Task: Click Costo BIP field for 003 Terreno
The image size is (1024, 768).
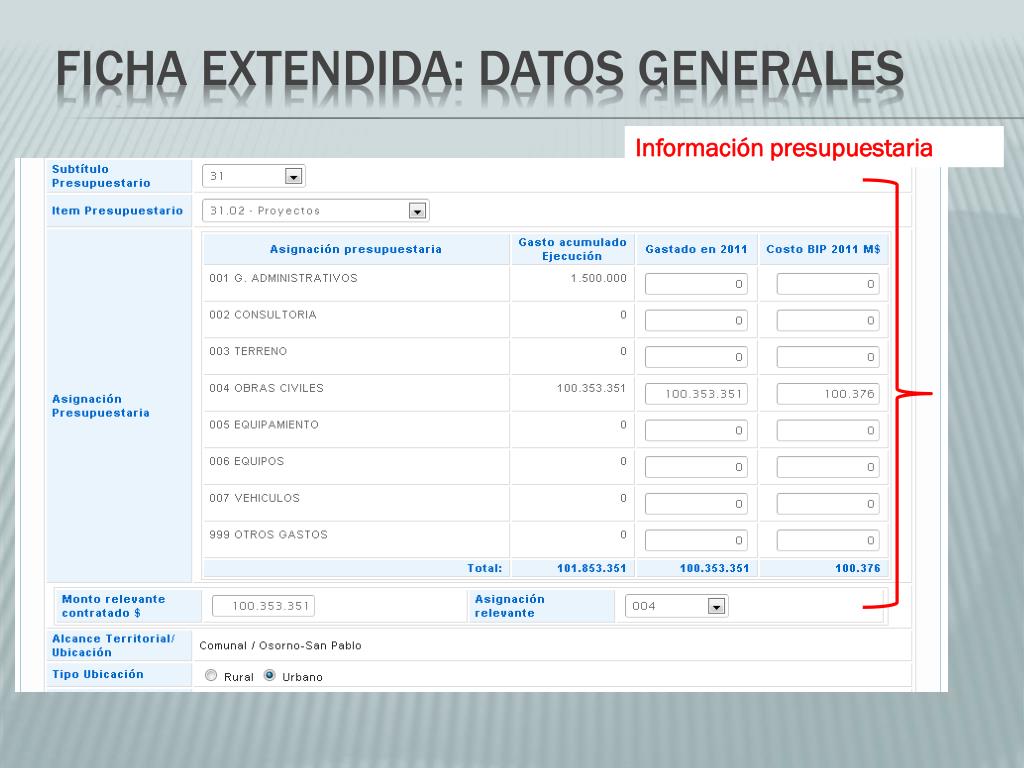Action: [x=827, y=357]
